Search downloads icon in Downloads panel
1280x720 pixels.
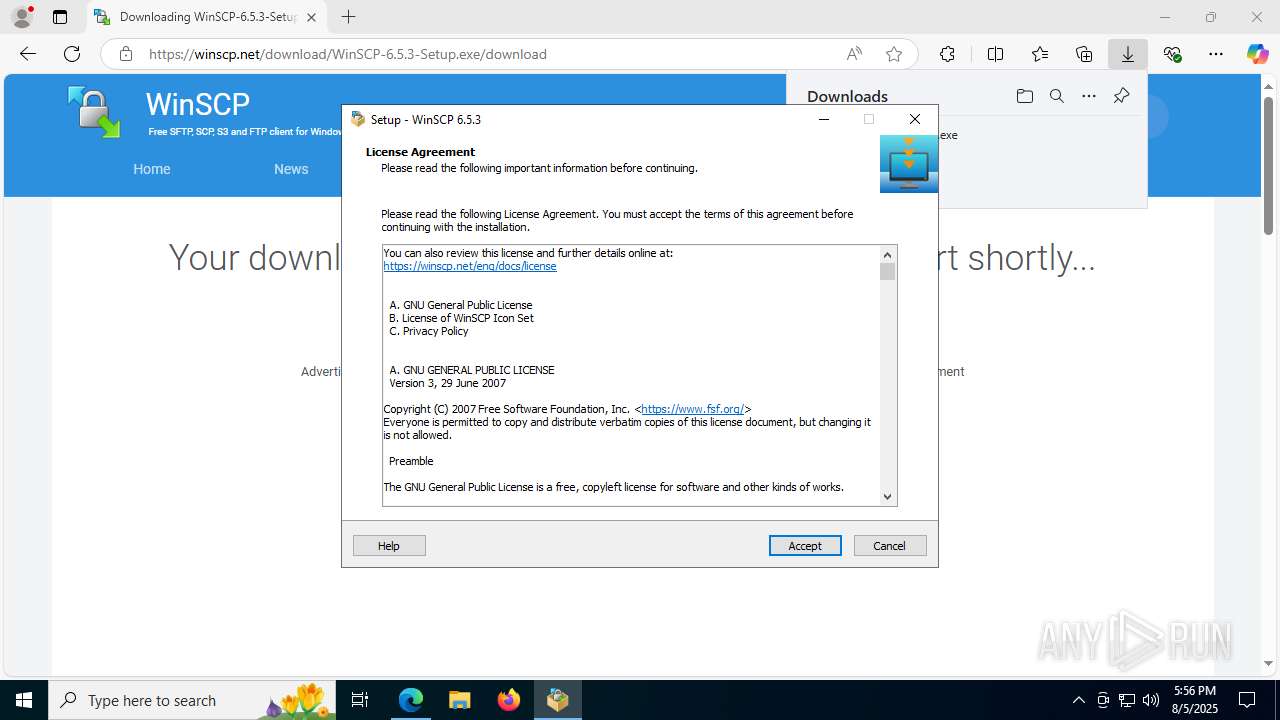point(1056,96)
